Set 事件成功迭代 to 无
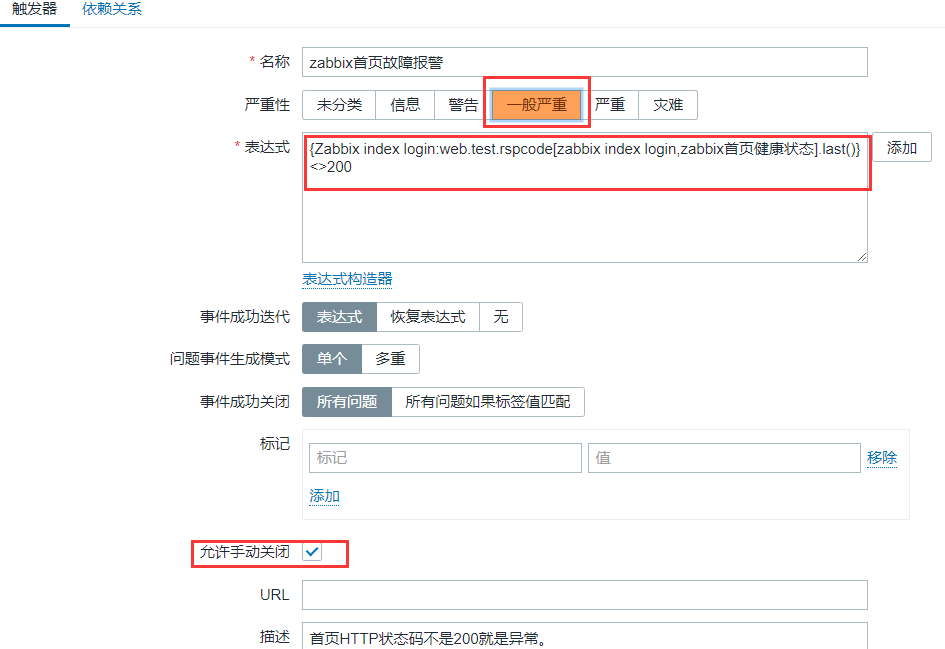The height and width of the screenshot is (649, 945). pos(501,317)
